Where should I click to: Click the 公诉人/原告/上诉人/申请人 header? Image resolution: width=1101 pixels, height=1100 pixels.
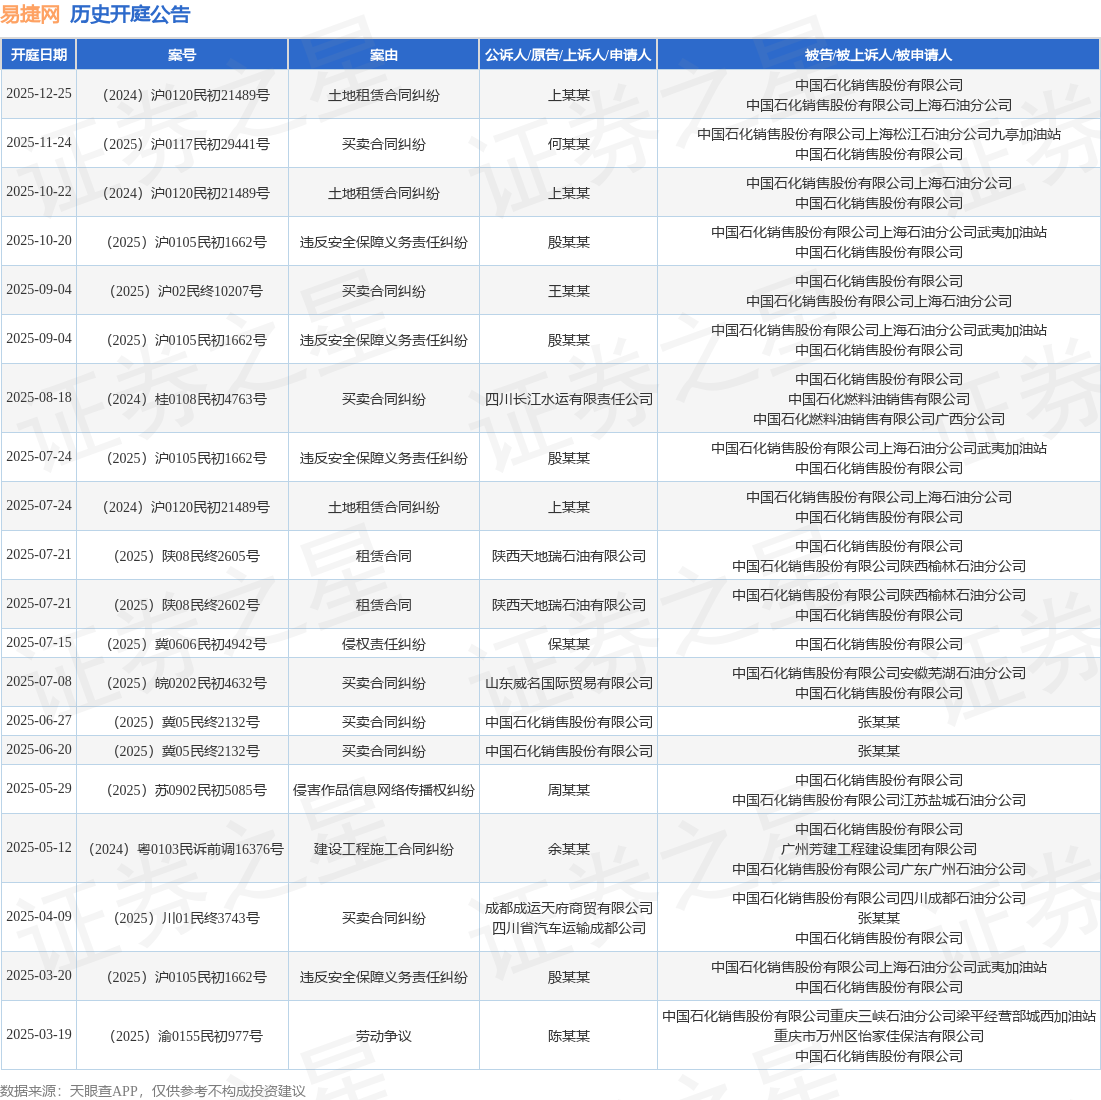click(568, 55)
